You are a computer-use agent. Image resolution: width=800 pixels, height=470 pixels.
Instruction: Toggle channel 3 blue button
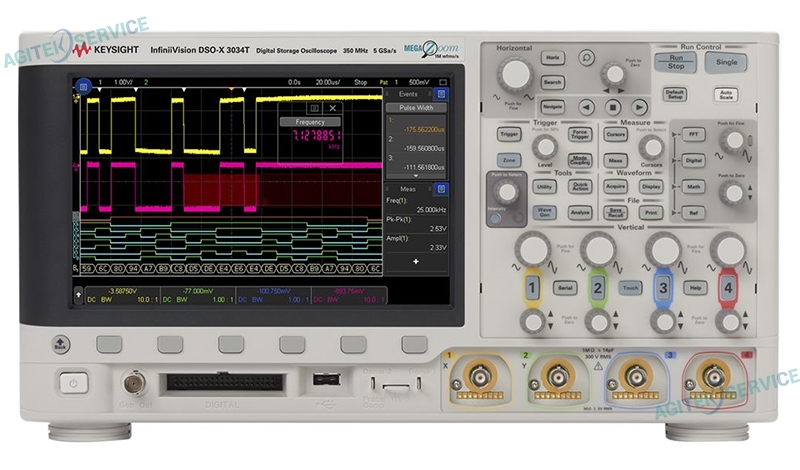click(662, 288)
